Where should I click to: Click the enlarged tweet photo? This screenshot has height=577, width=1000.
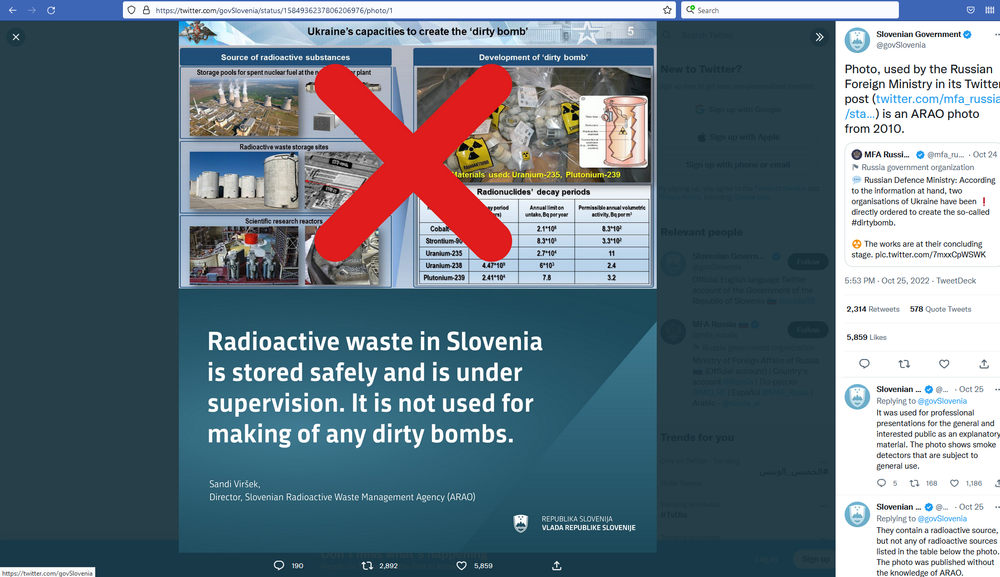click(x=418, y=286)
